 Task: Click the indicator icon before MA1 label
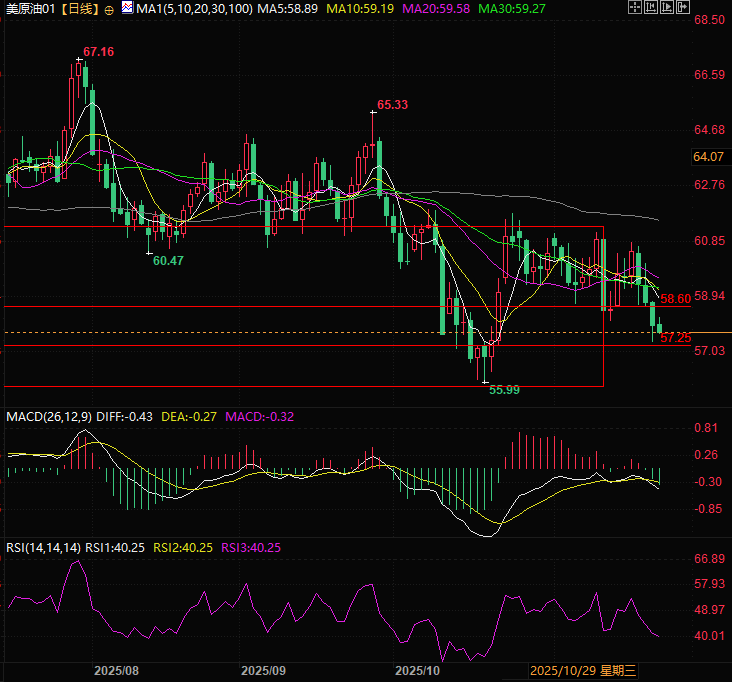[126, 8]
